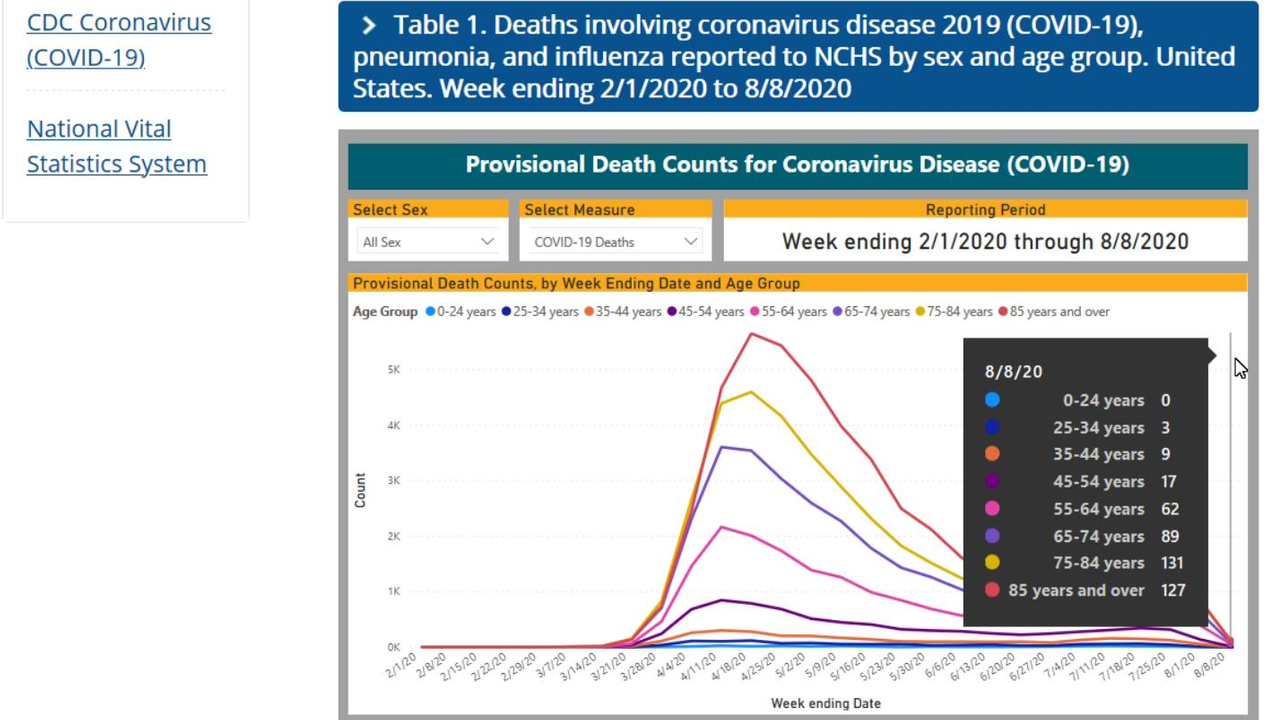Open the National Vital Statistics System link
Screen dimensions: 1280x720
[116, 146]
